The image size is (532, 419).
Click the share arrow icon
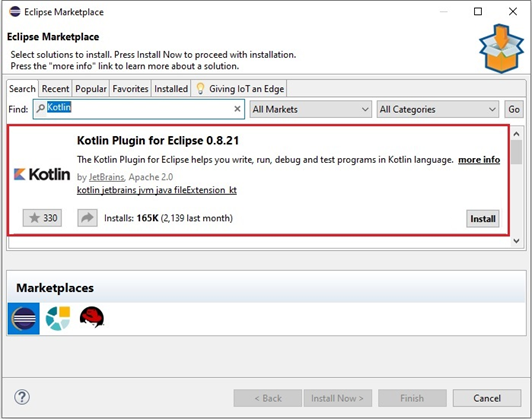coord(87,218)
